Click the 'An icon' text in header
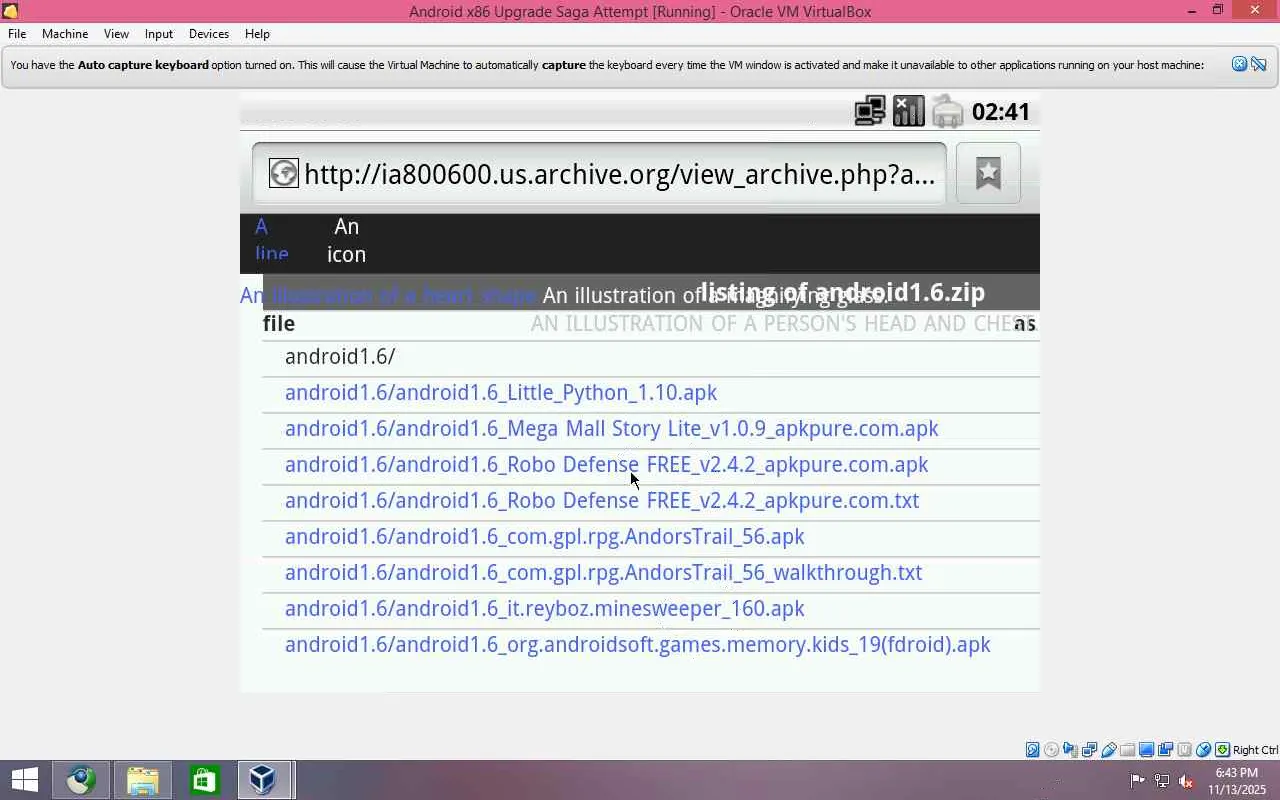 [x=346, y=240]
